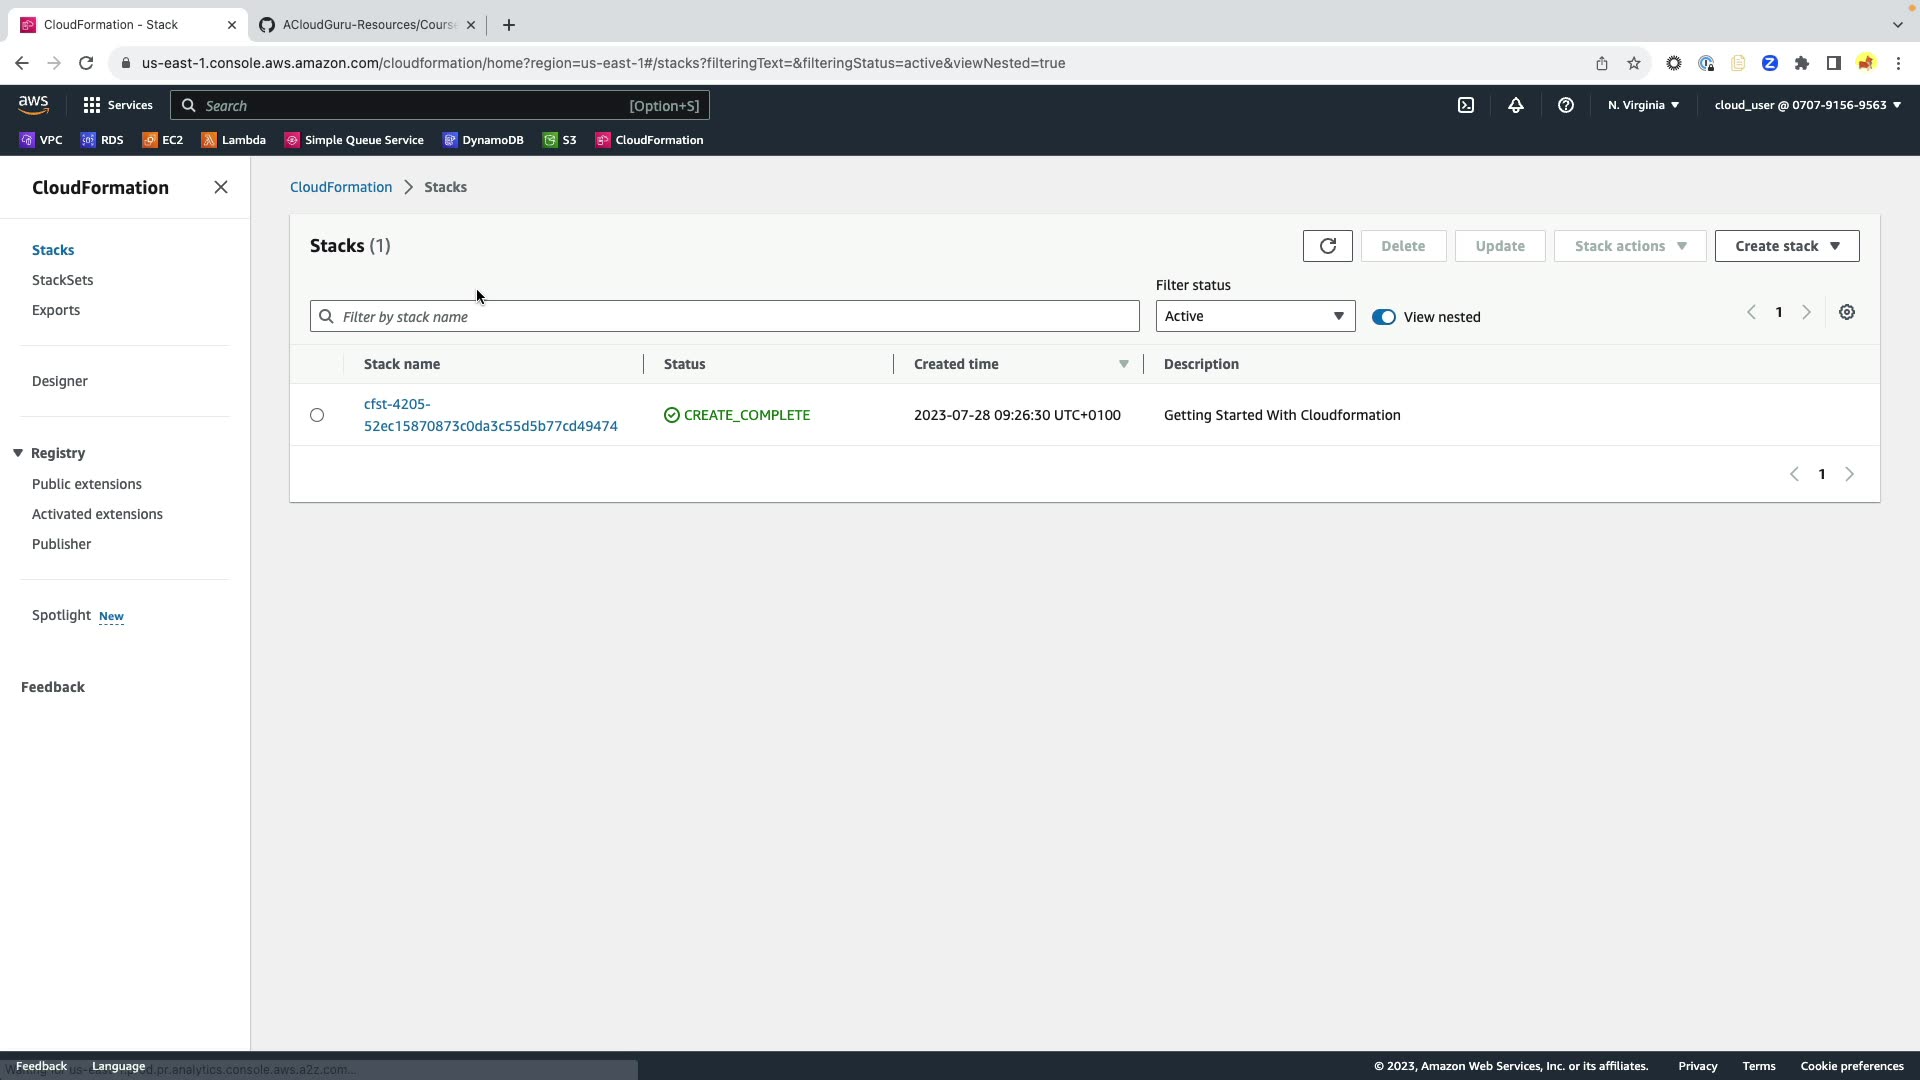Screen dimensions: 1920x1080
Task: Open the AWS CloudShell icon
Action: [x=1465, y=105]
